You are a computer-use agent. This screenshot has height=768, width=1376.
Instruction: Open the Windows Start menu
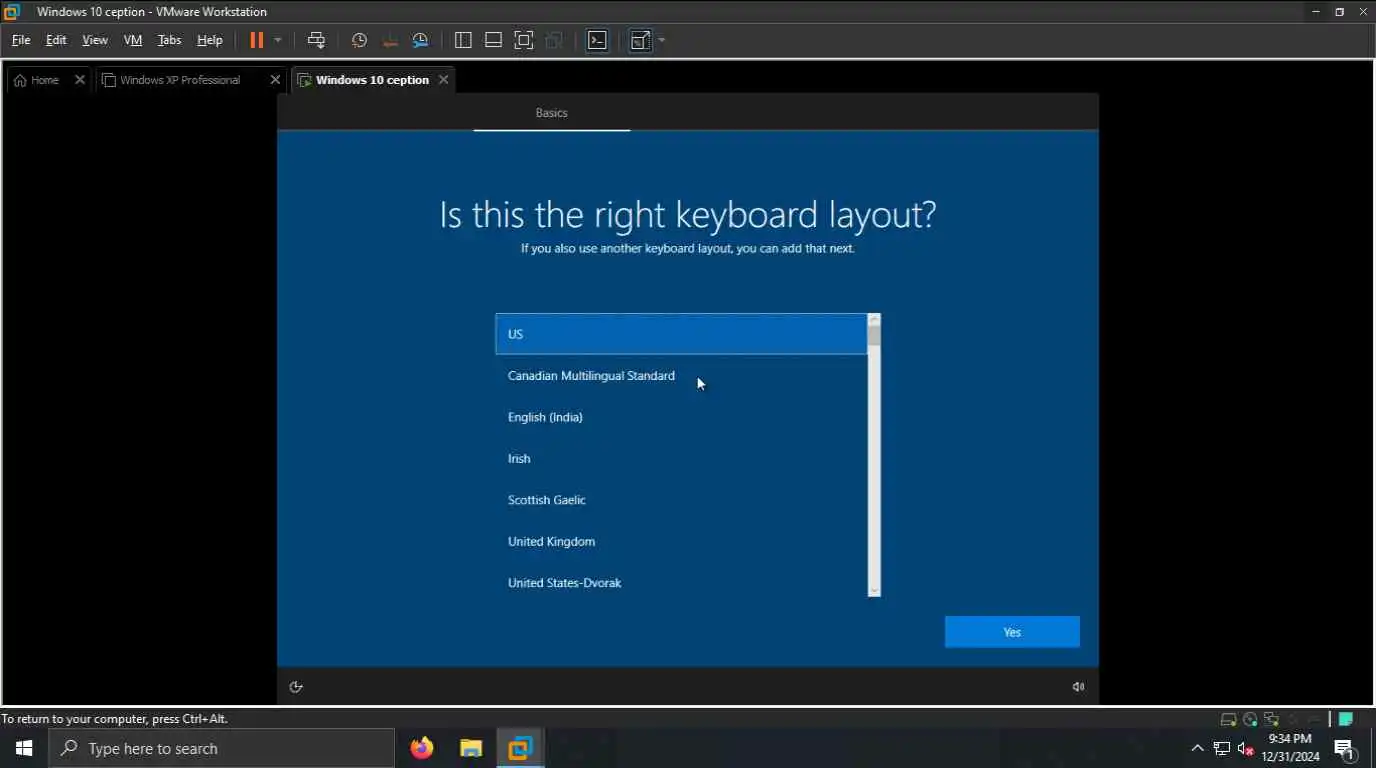coord(24,748)
